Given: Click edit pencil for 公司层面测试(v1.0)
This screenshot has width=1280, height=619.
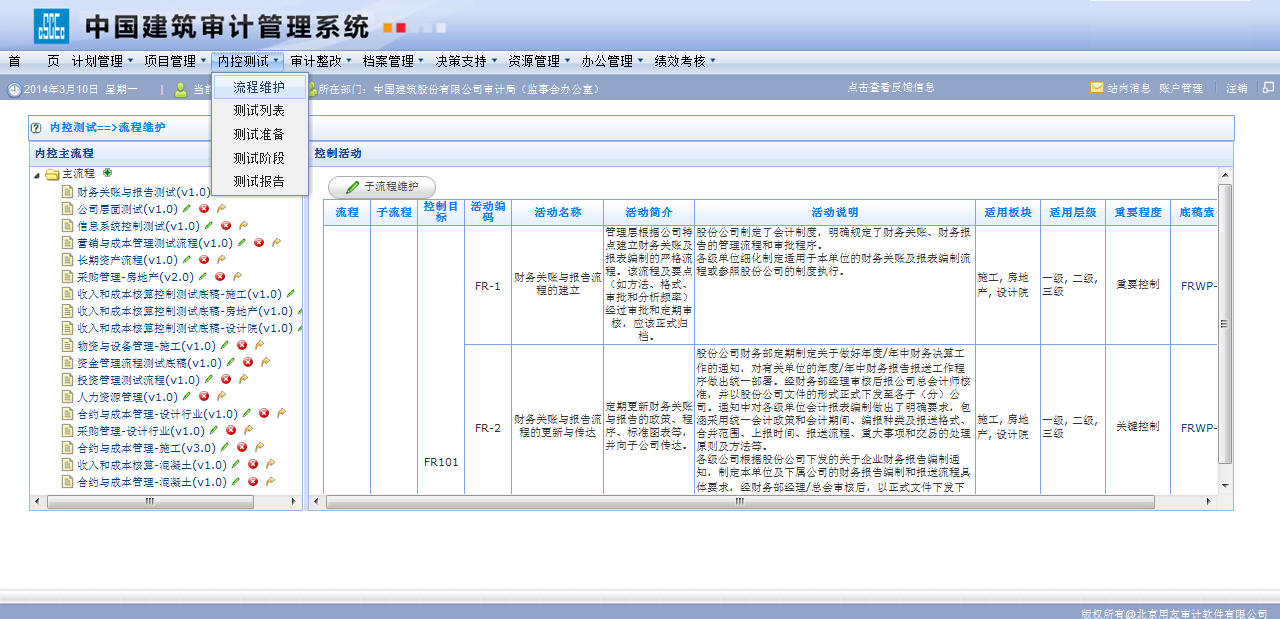Looking at the screenshot, I should point(186,209).
